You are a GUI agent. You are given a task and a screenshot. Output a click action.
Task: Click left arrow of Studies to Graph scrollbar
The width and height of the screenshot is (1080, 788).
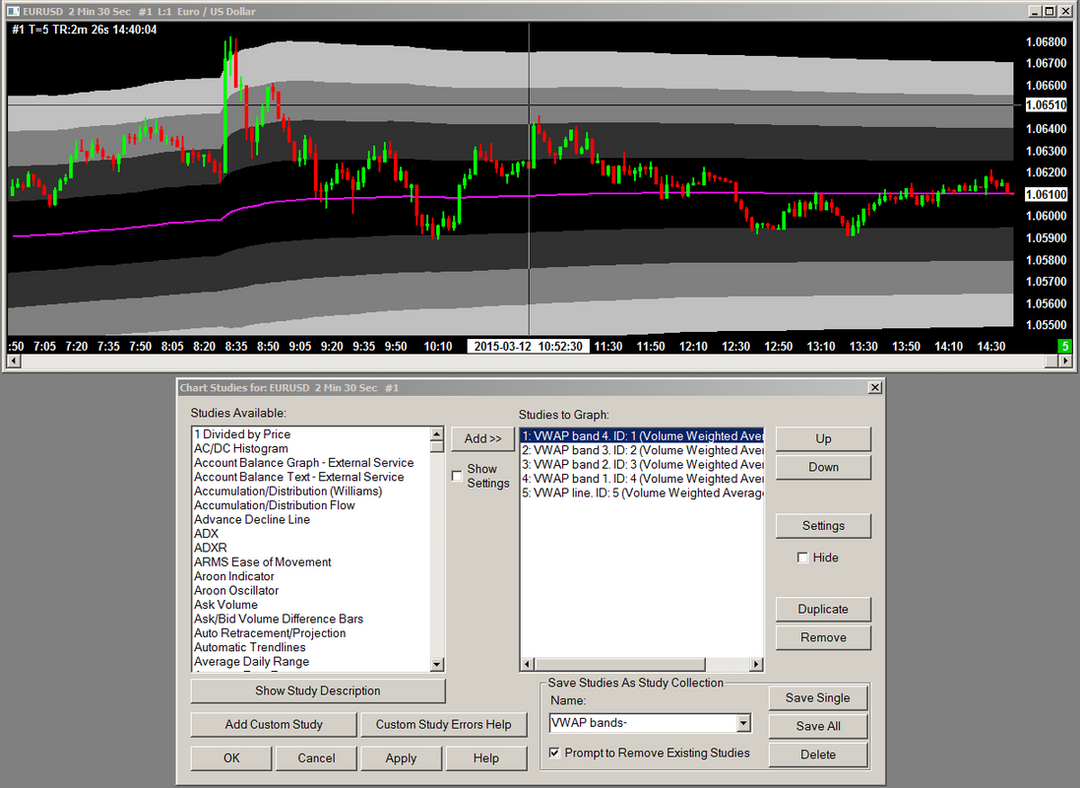[x=528, y=664]
